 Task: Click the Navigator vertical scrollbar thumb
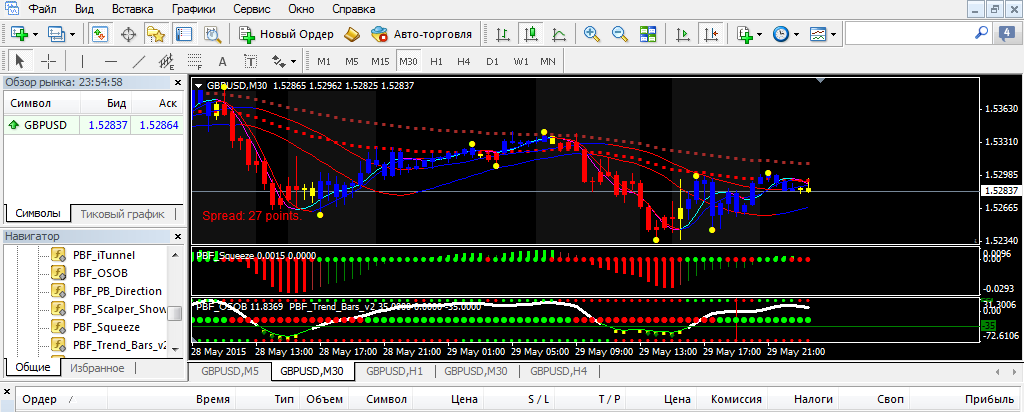point(174,314)
